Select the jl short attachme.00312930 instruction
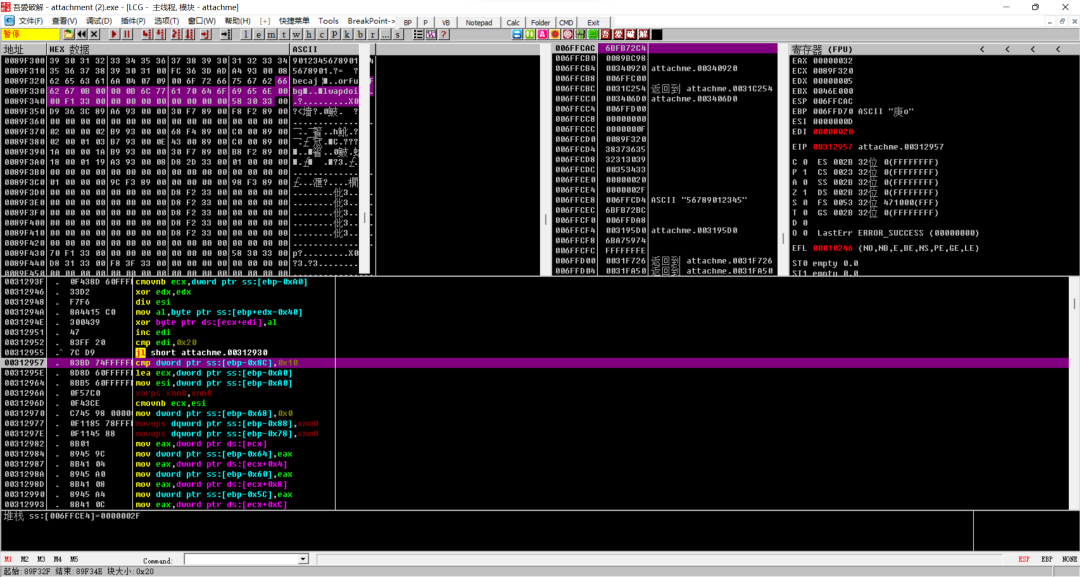 [201, 353]
